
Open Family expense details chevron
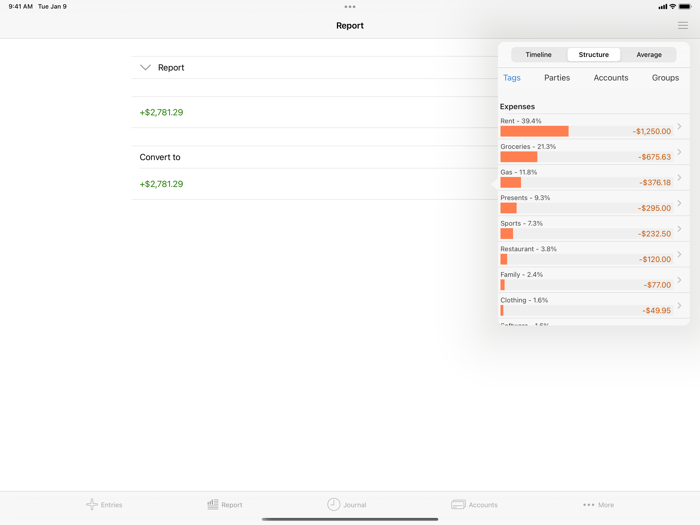point(679,280)
